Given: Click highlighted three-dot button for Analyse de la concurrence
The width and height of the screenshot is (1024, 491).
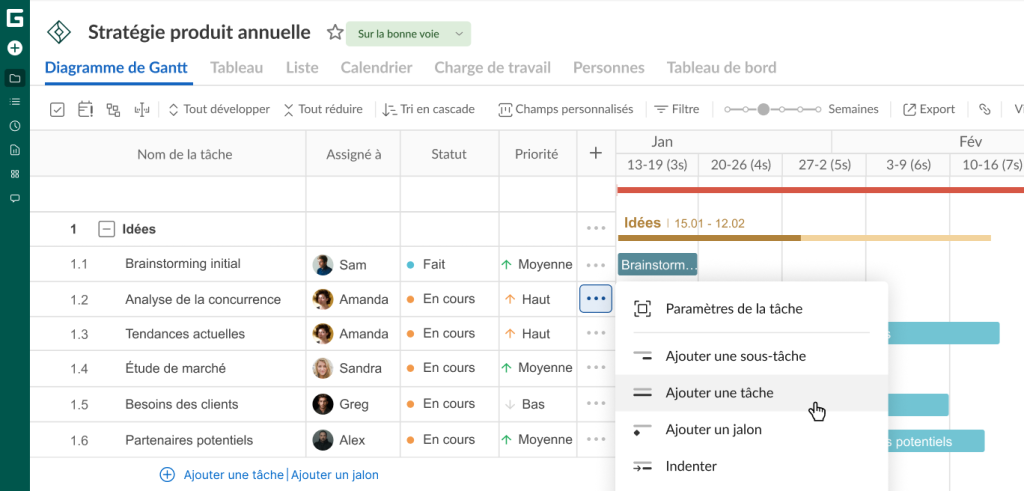Looking at the screenshot, I should click(596, 299).
